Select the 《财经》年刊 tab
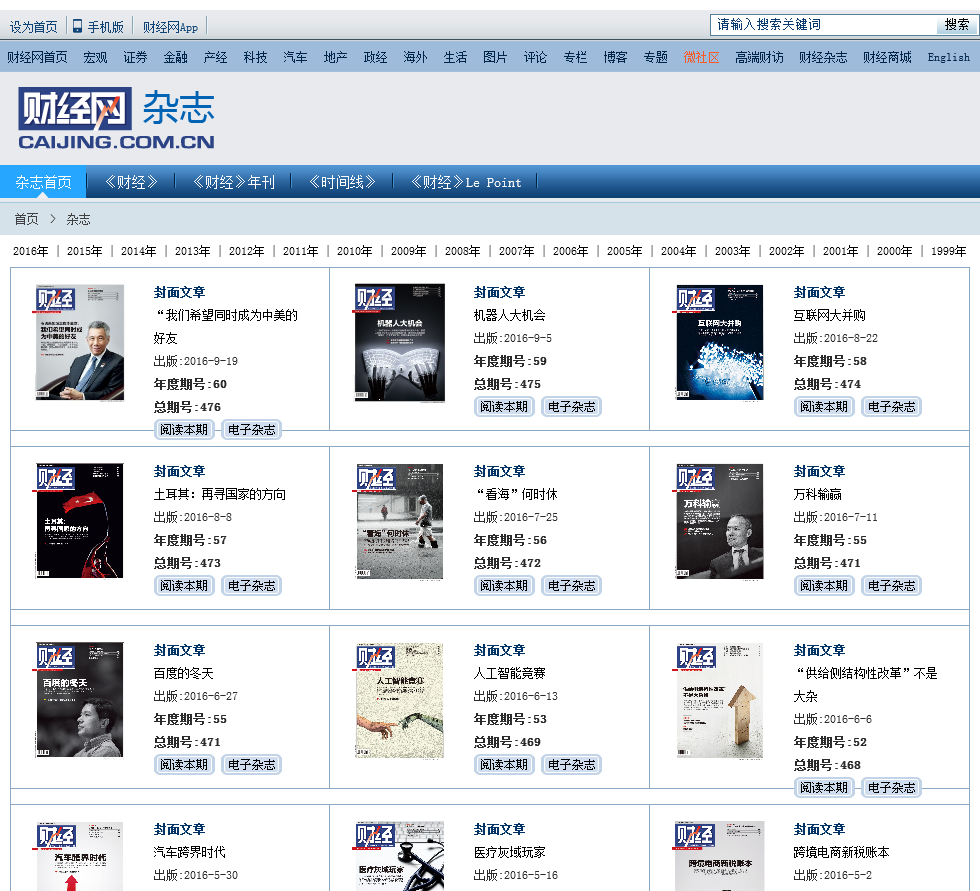The image size is (980, 891). (x=233, y=182)
